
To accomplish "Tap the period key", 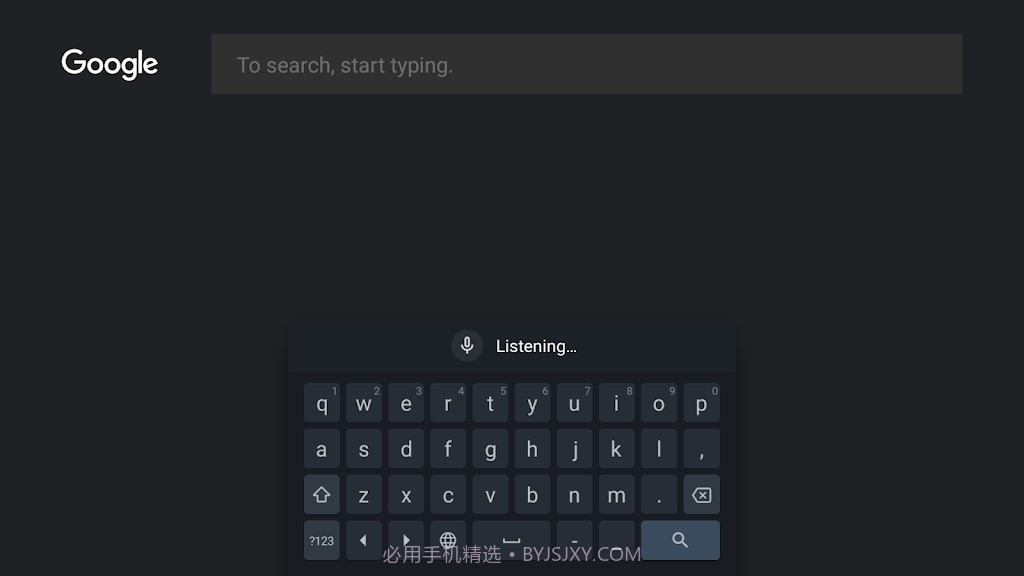I will coord(659,494).
